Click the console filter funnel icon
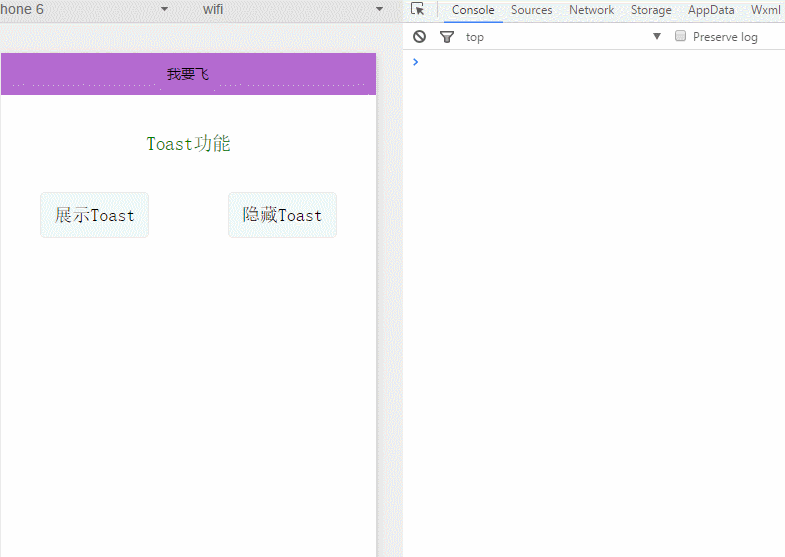 point(447,37)
